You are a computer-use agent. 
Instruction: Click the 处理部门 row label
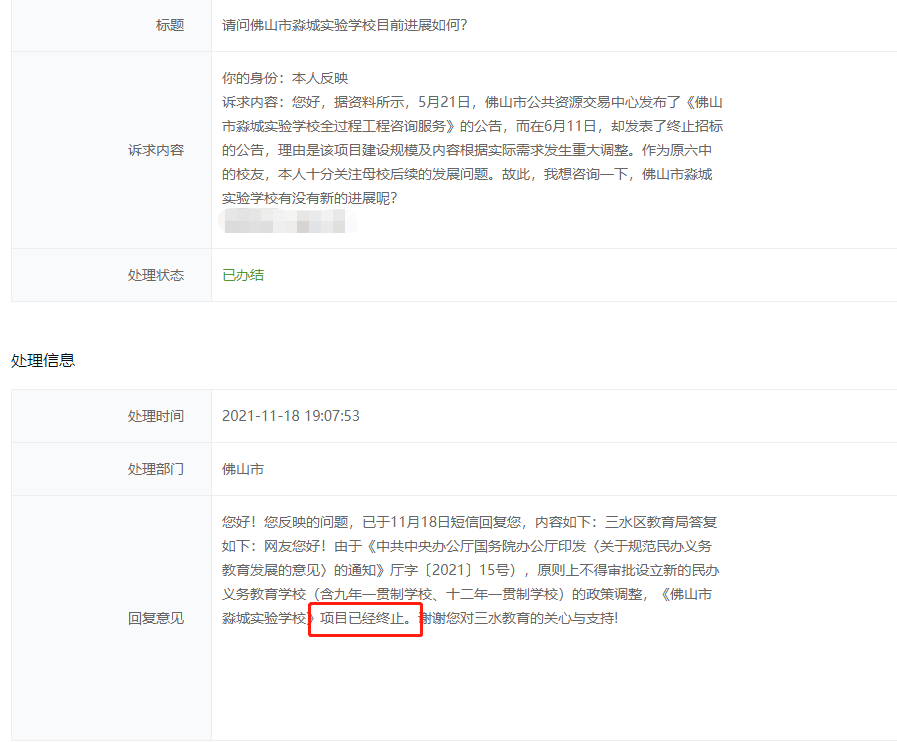point(156,469)
